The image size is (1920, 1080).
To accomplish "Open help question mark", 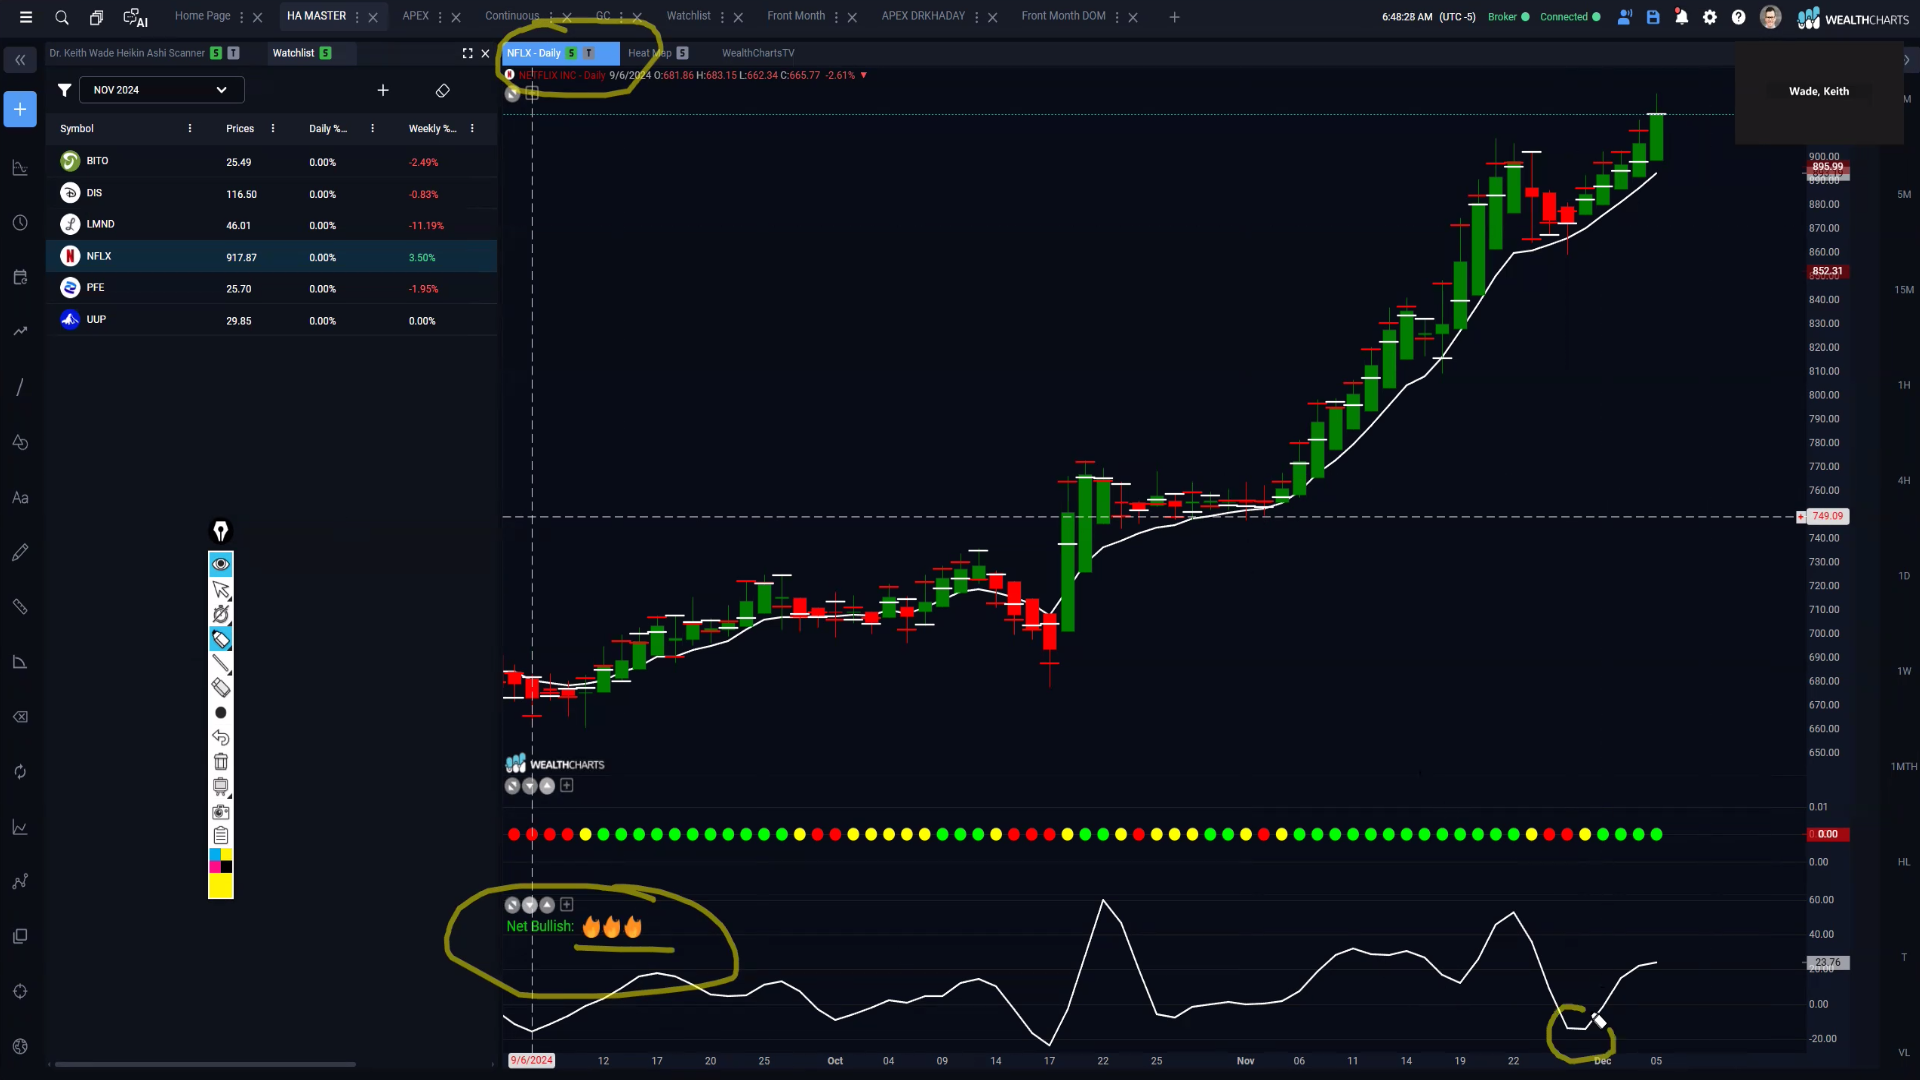I will [1739, 17].
